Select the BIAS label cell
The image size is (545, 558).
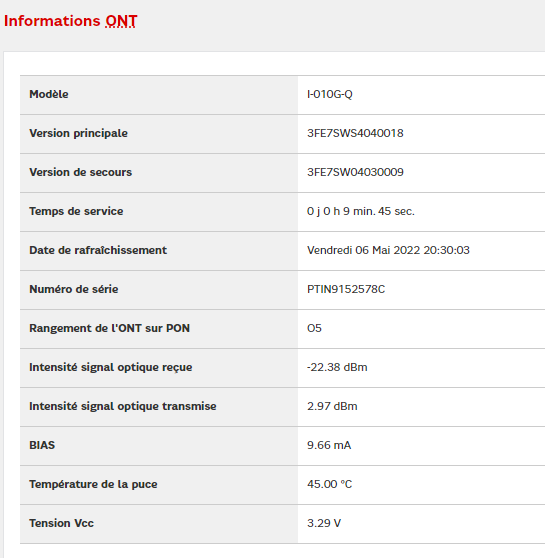[x=159, y=446]
